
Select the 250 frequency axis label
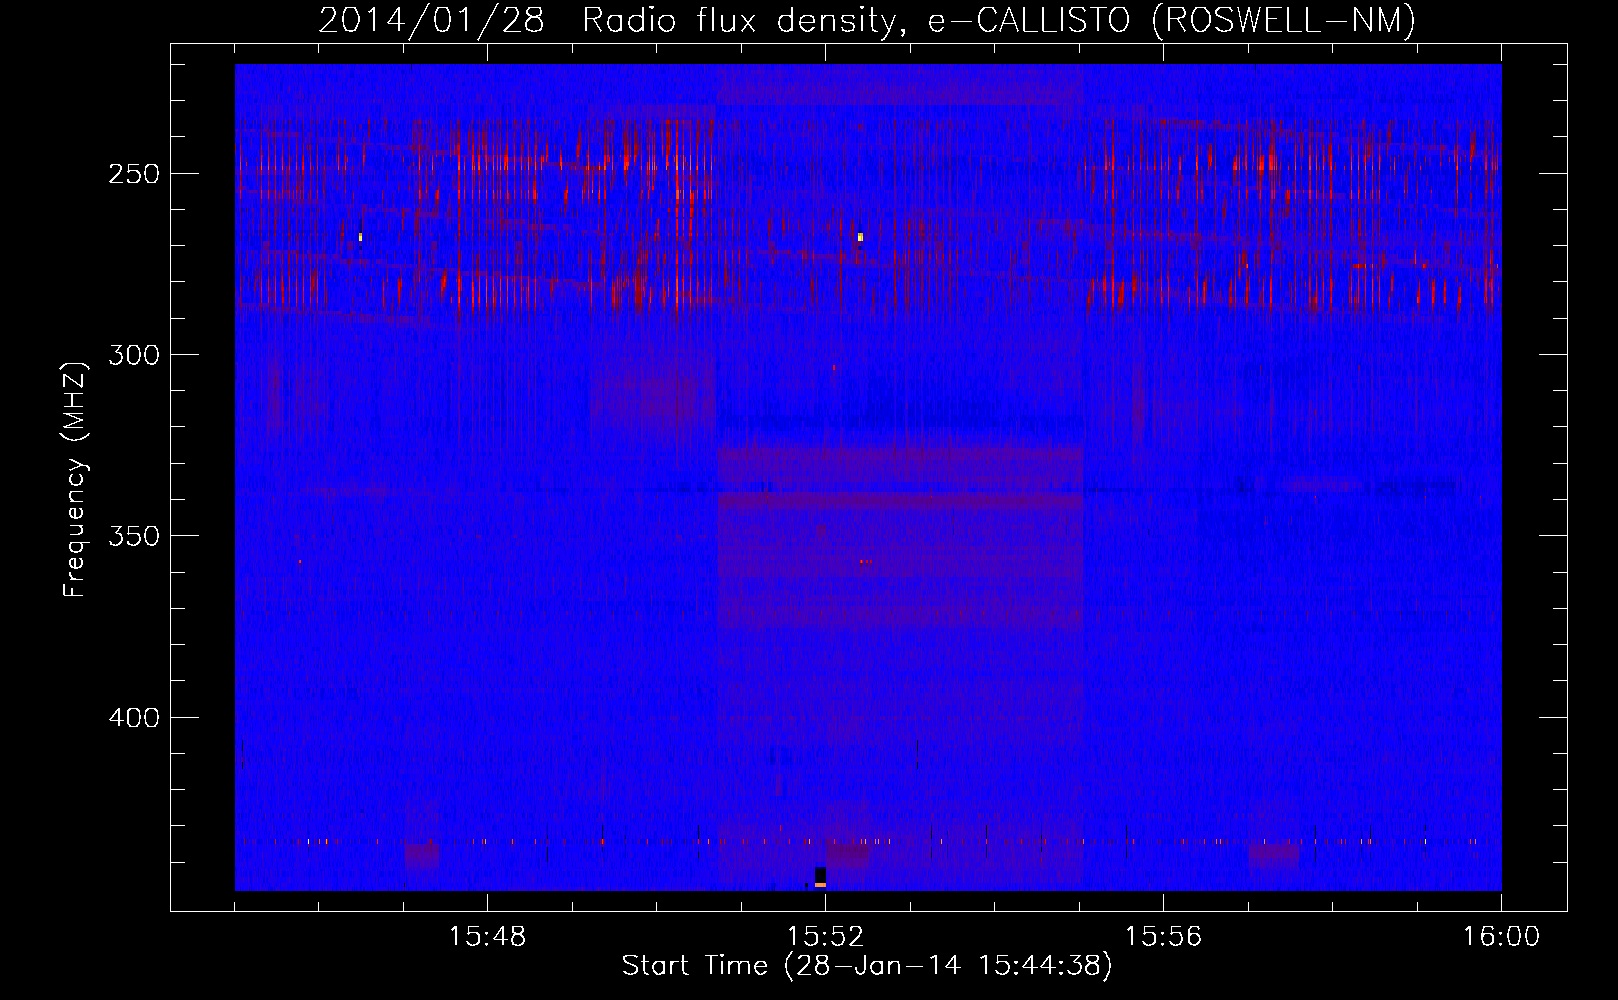click(x=134, y=174)
